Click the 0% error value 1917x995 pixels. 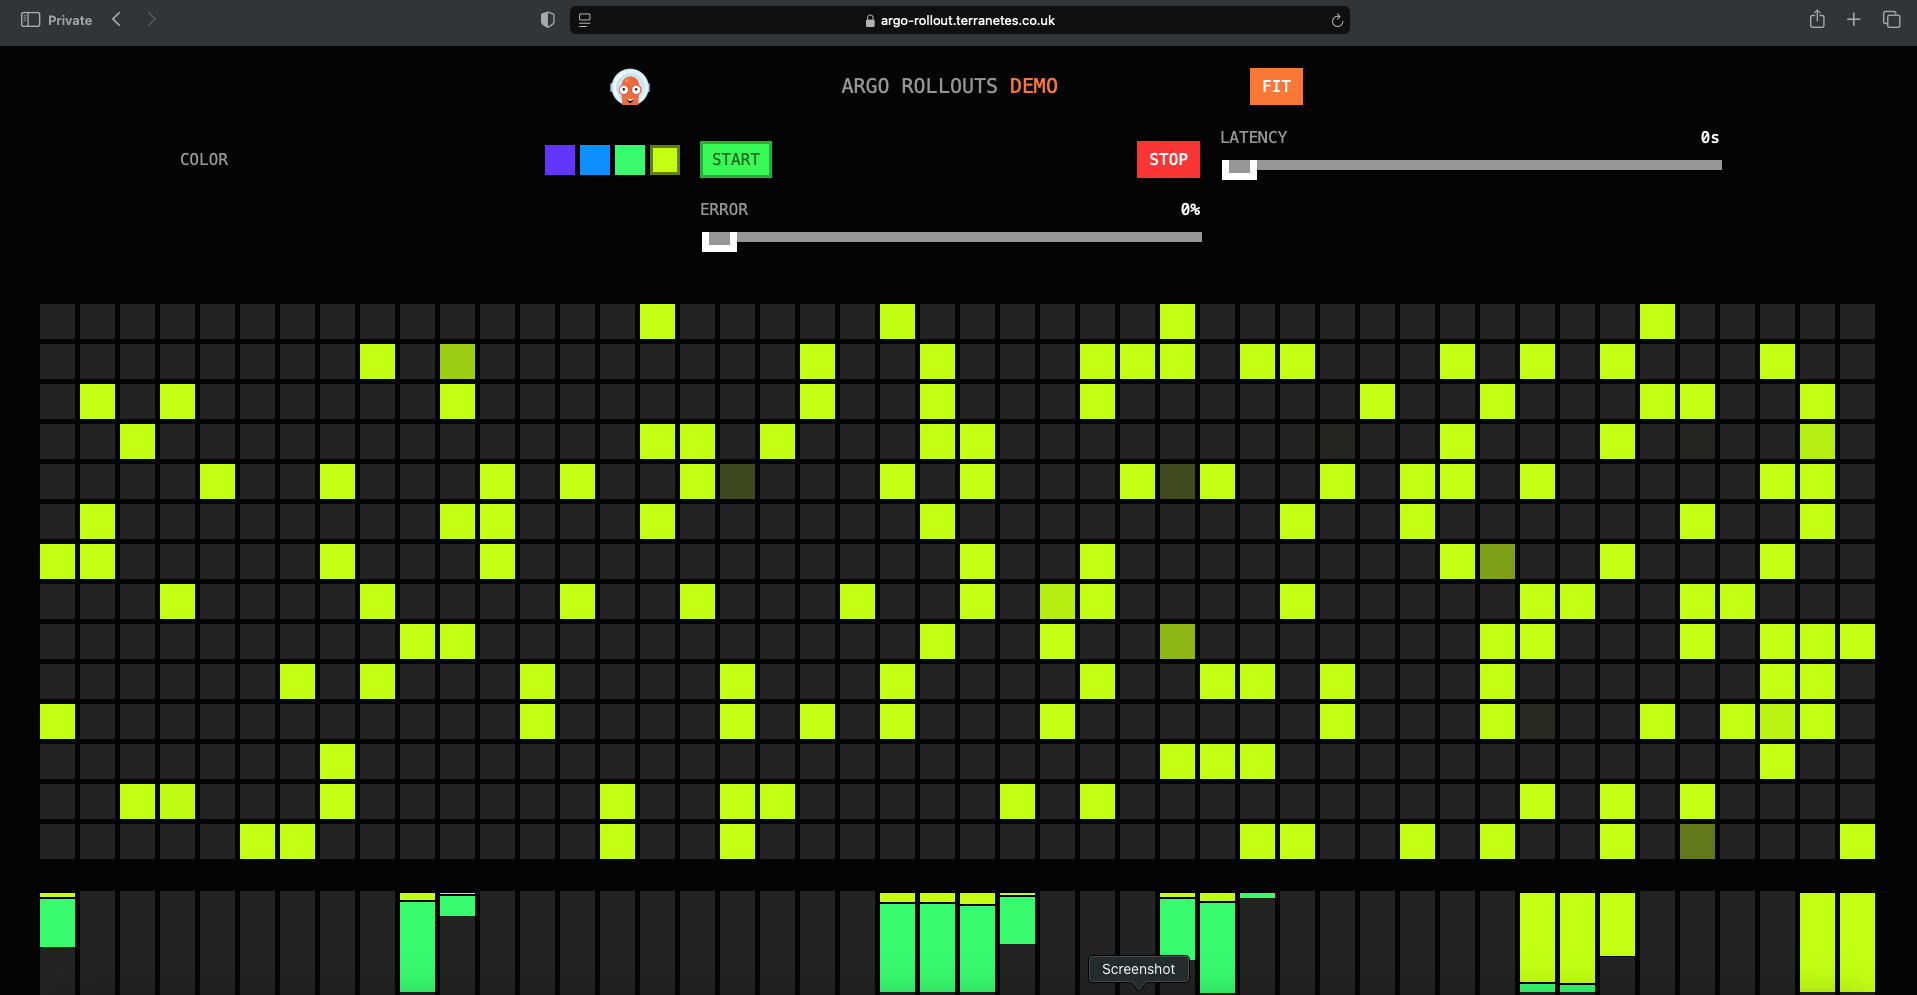pos(1190,210)
